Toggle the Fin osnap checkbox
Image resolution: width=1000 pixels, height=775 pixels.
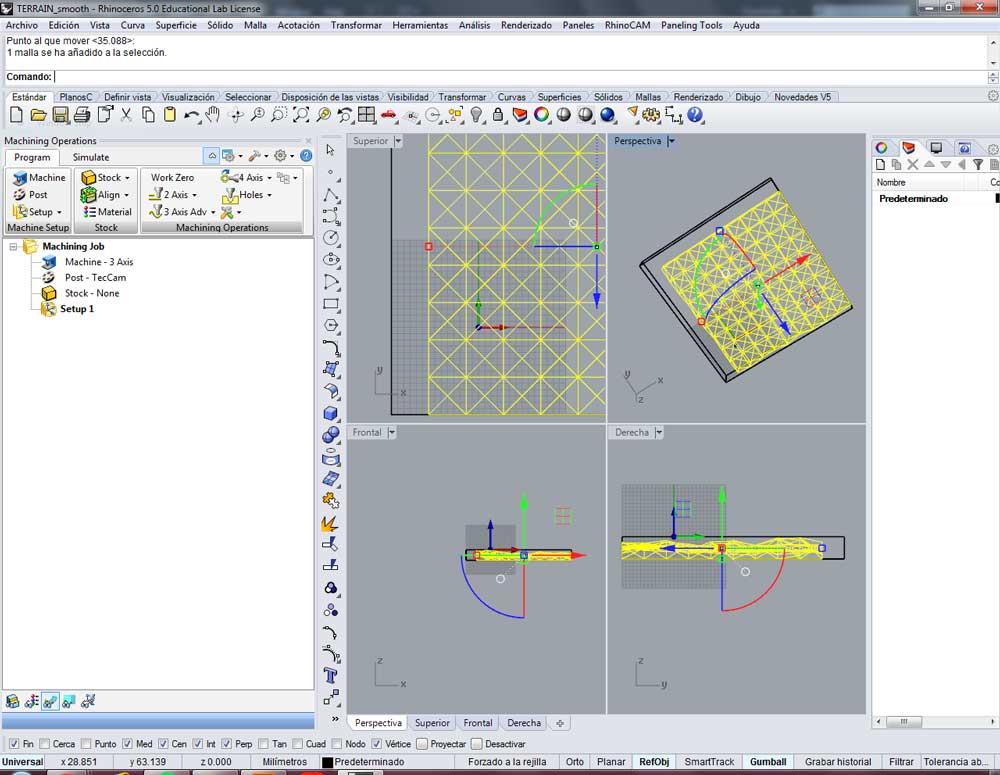point(14,744)
